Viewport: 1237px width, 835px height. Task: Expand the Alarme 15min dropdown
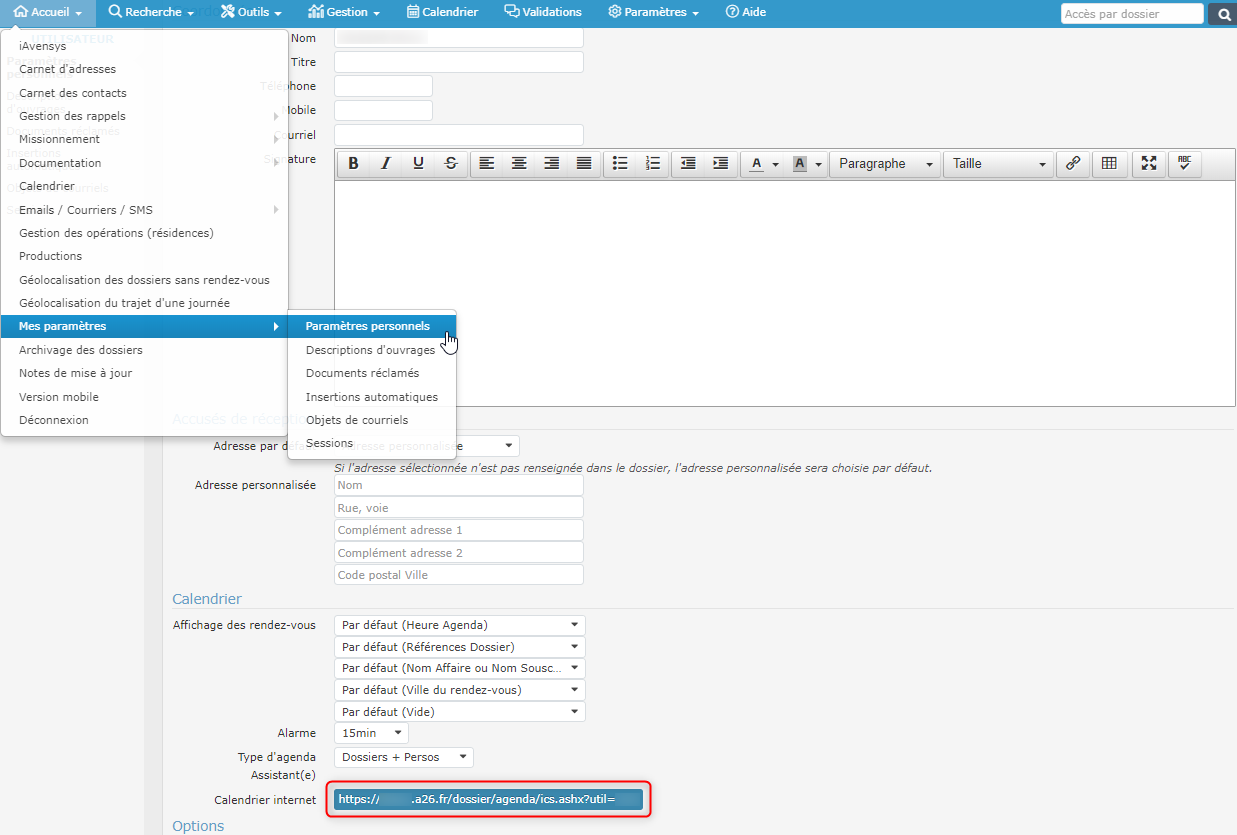point(371,733)
